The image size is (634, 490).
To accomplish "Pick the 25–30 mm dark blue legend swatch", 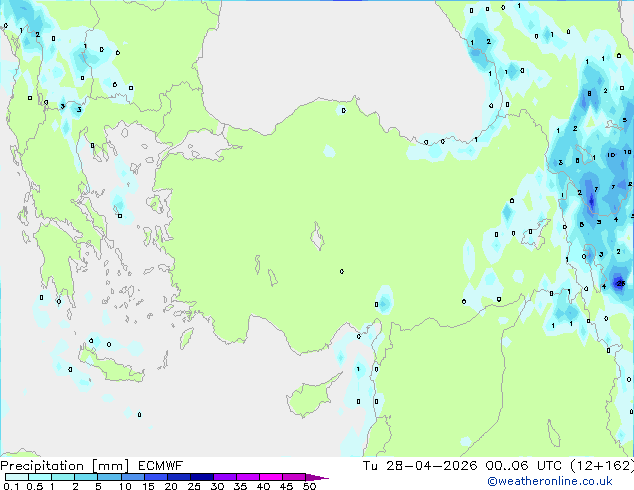I will tap(201, 477).
